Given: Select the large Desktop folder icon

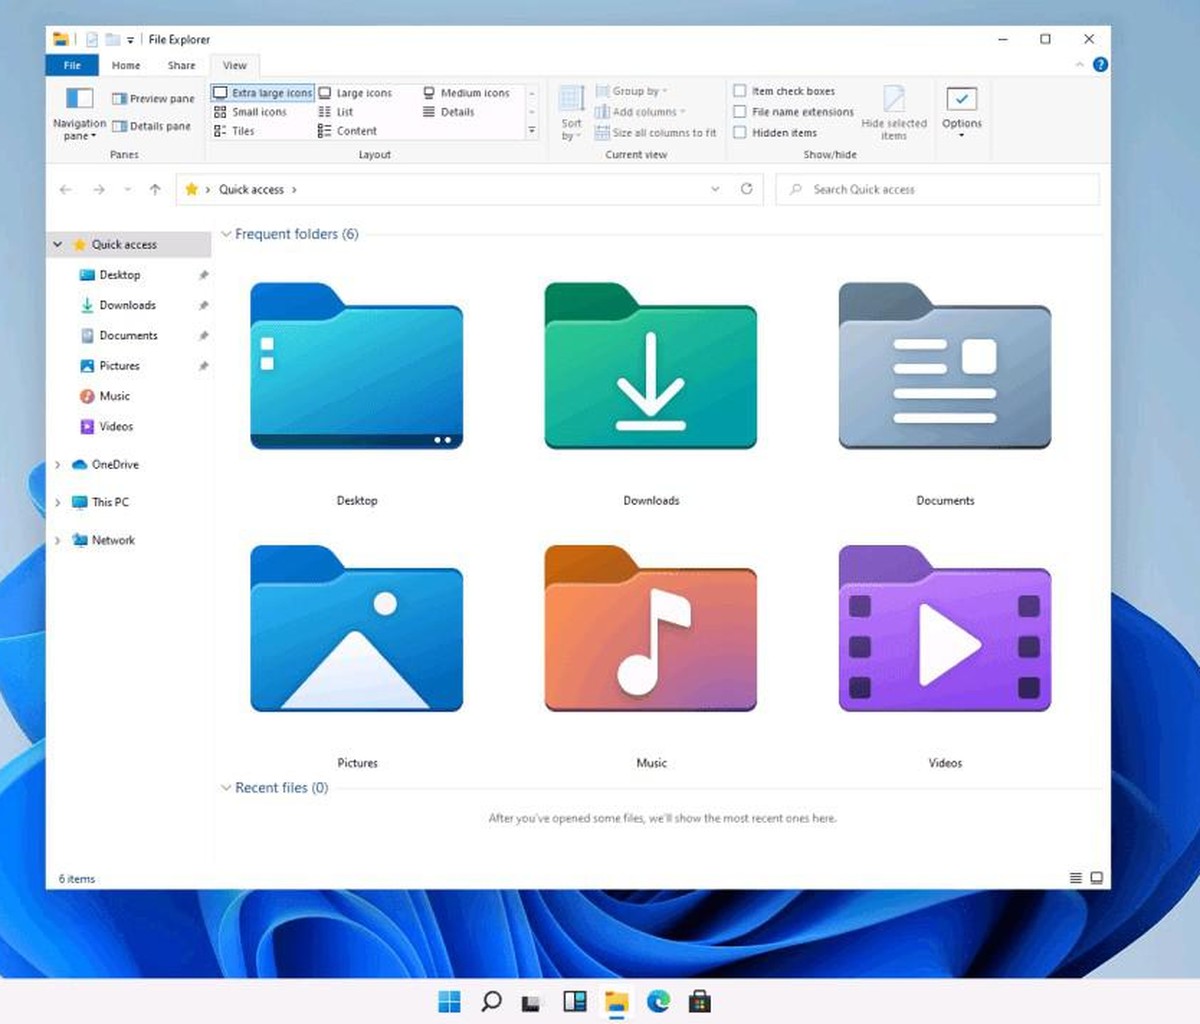Looking at the screenshot, I should tap(356, 366).
